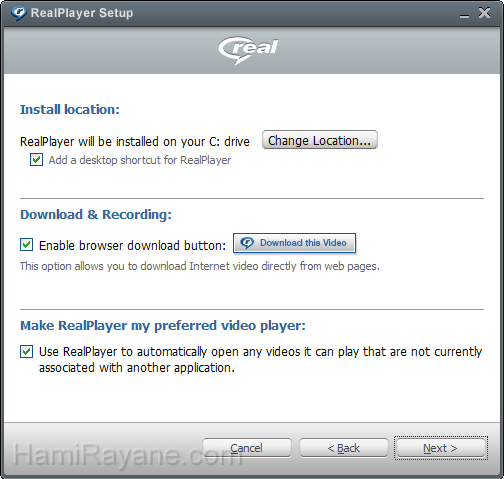Click the RealPlayer icon in the title bar
Image resolution: width=504 pixels, height=479 pixels.
coord(18,13)
